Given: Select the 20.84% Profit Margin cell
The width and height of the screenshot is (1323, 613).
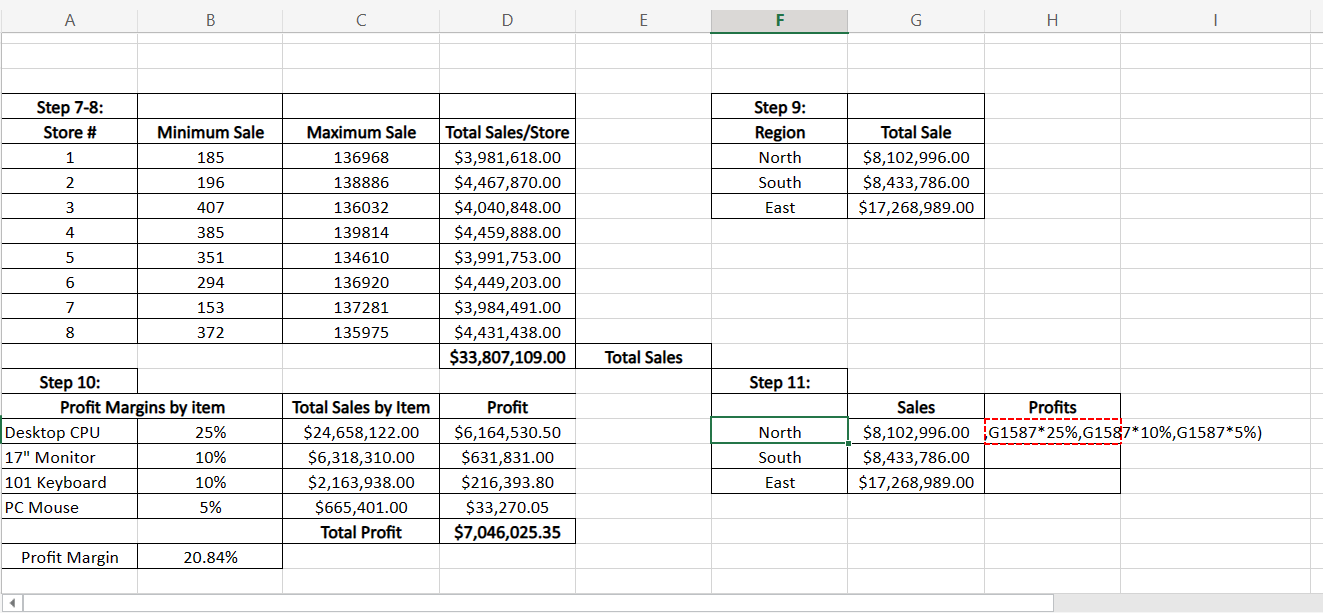Looking at the screenshot, I should coord(210,557).
